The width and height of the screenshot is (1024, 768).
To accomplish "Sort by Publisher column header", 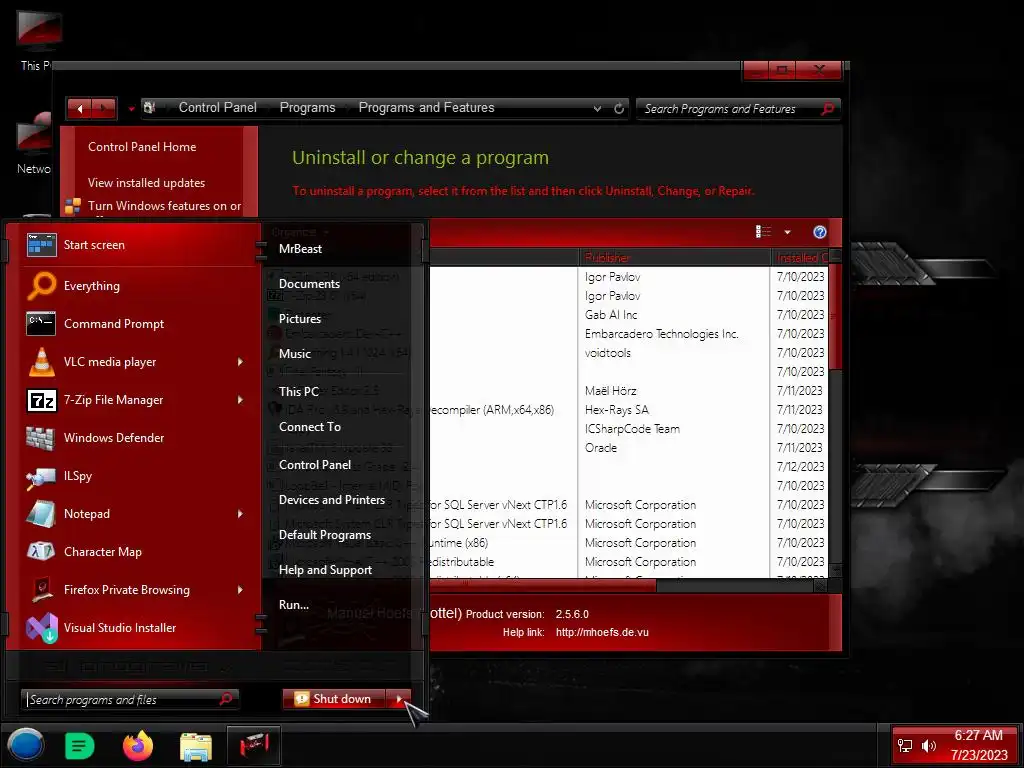I will (x=675, y=258).
